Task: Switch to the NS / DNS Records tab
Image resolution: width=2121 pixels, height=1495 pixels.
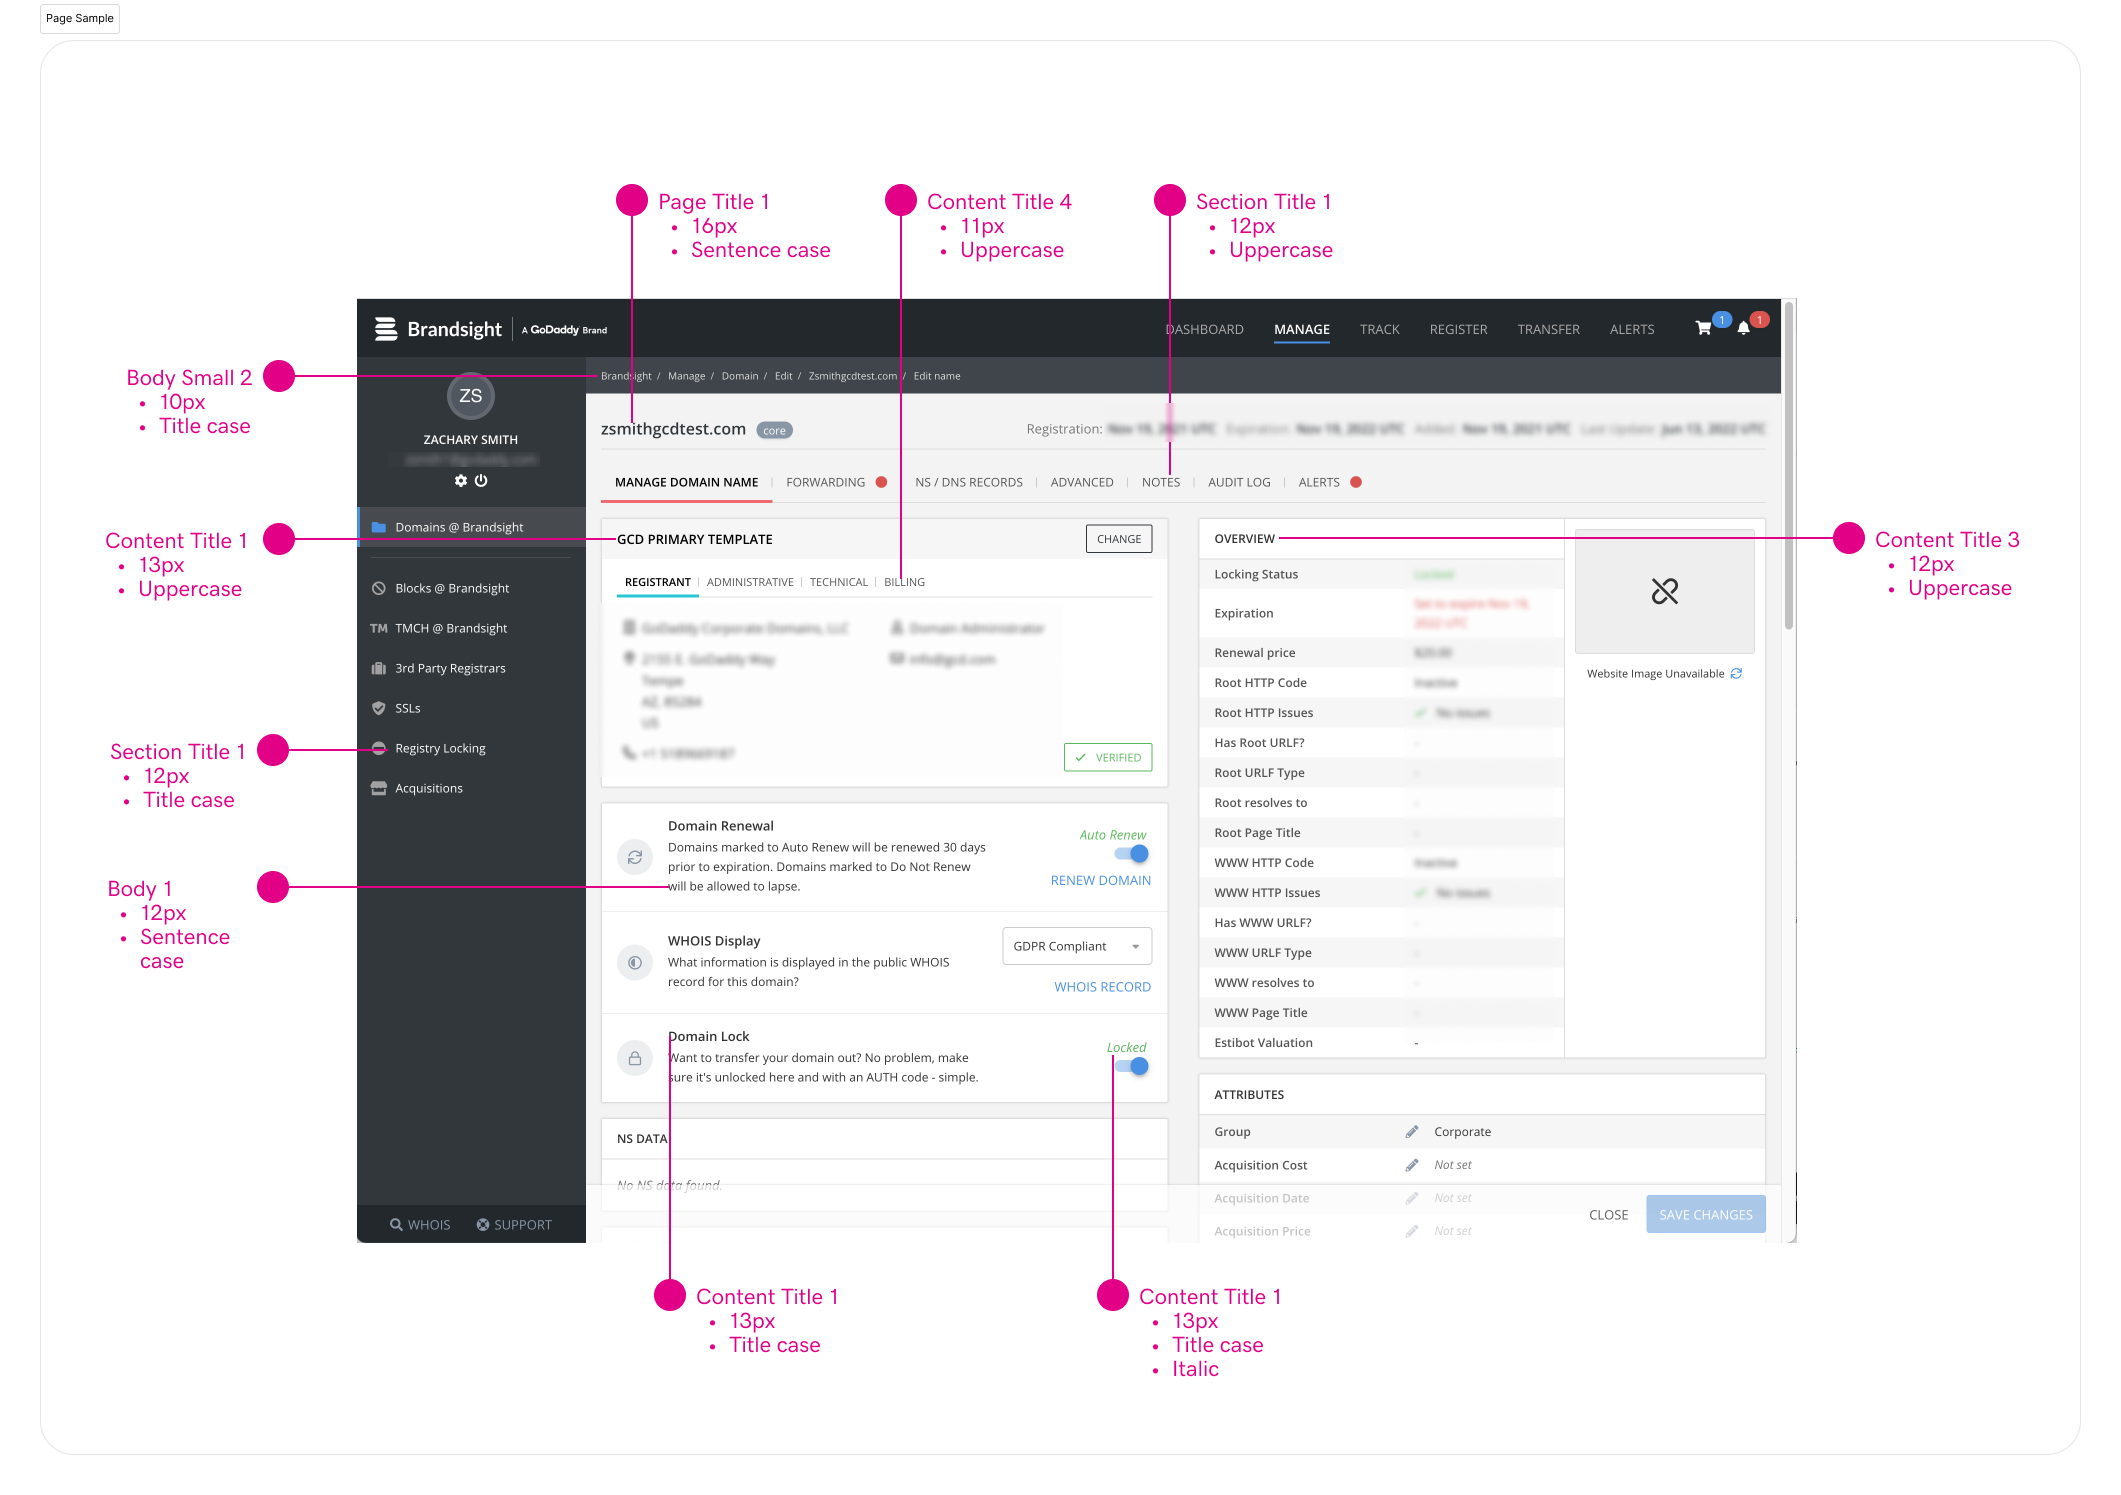Action: tap(968, 482)
